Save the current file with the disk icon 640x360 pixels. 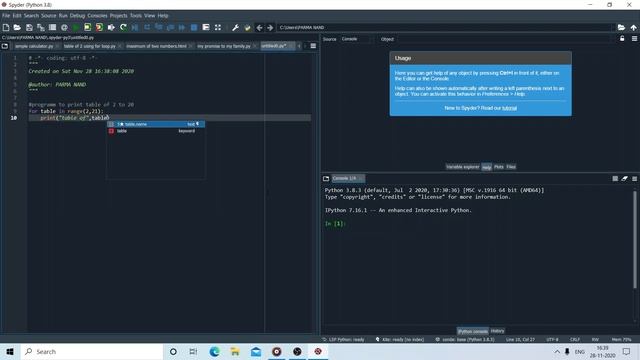29,27
